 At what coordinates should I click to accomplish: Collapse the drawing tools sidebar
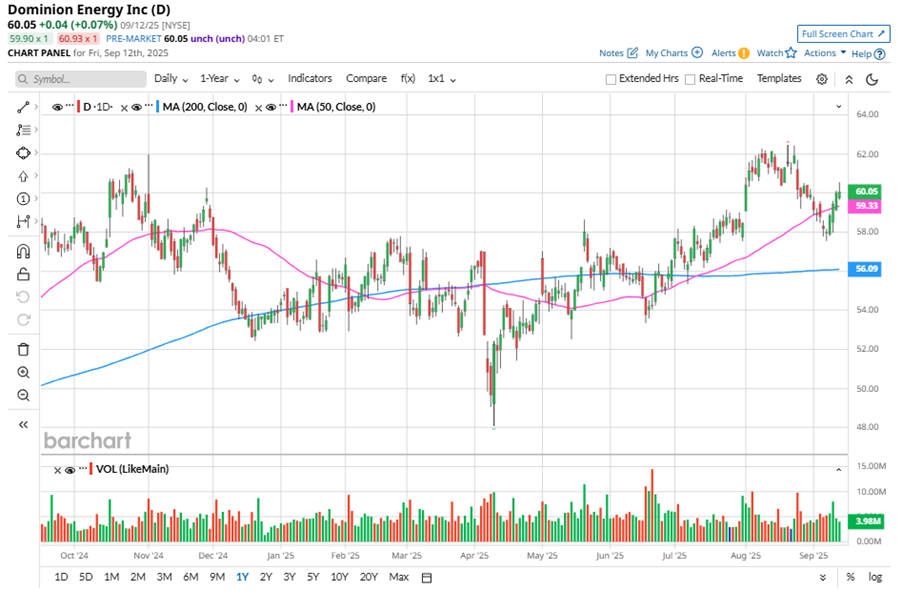tap(23, 425)
